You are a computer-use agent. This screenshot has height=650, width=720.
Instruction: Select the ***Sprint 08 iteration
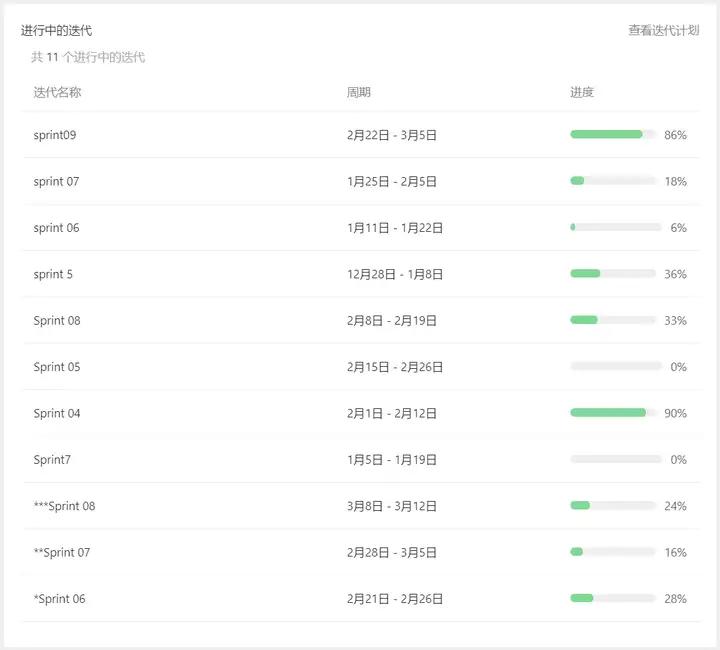[x=64, y=506]
